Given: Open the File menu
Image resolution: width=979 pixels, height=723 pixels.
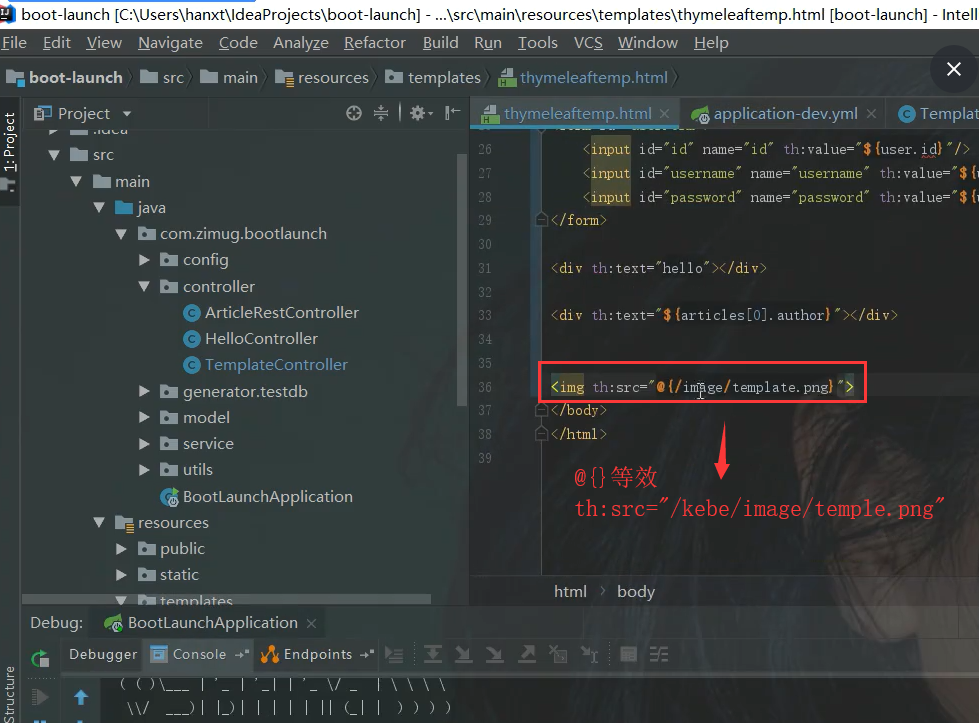Looking at the screenshot, I should pyautogui.click(x=14, y=42).
